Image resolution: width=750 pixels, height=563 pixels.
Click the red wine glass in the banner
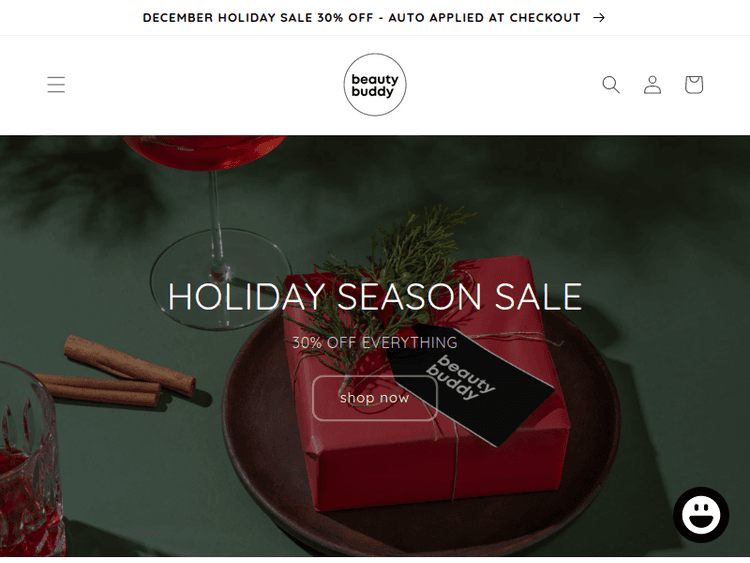coord(213,215)
